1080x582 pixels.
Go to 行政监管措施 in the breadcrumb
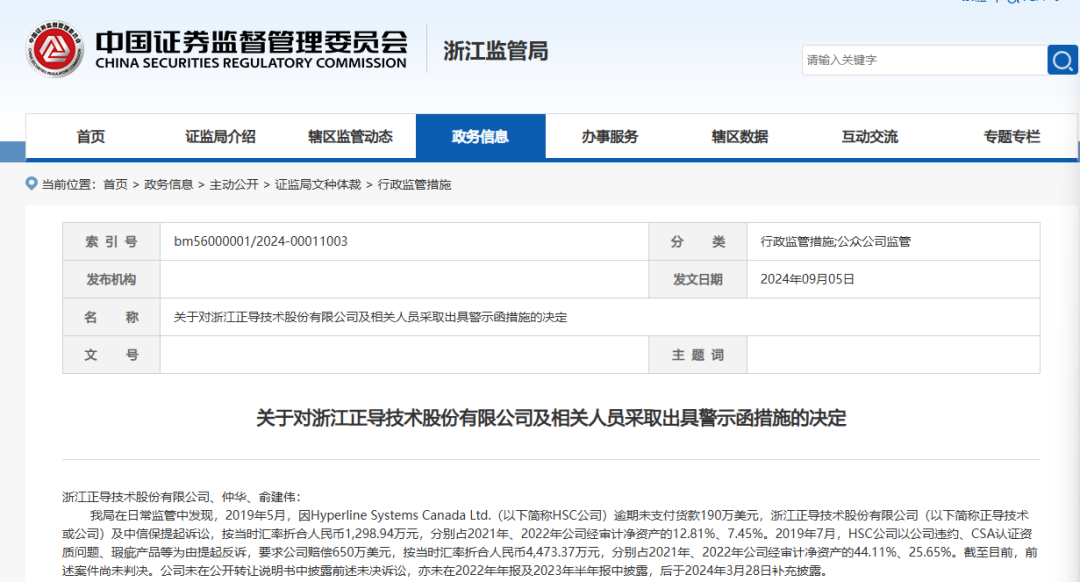coord(414,185)
